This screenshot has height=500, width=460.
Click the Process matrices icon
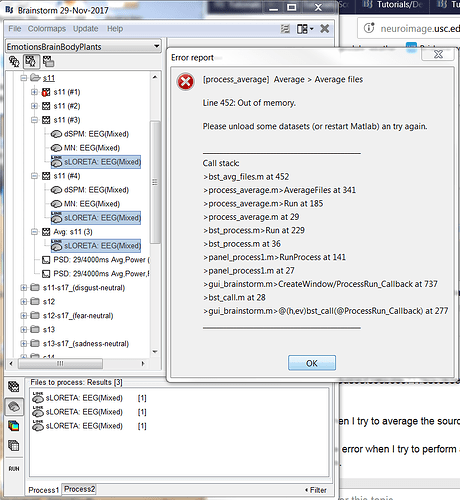[14, 446]
